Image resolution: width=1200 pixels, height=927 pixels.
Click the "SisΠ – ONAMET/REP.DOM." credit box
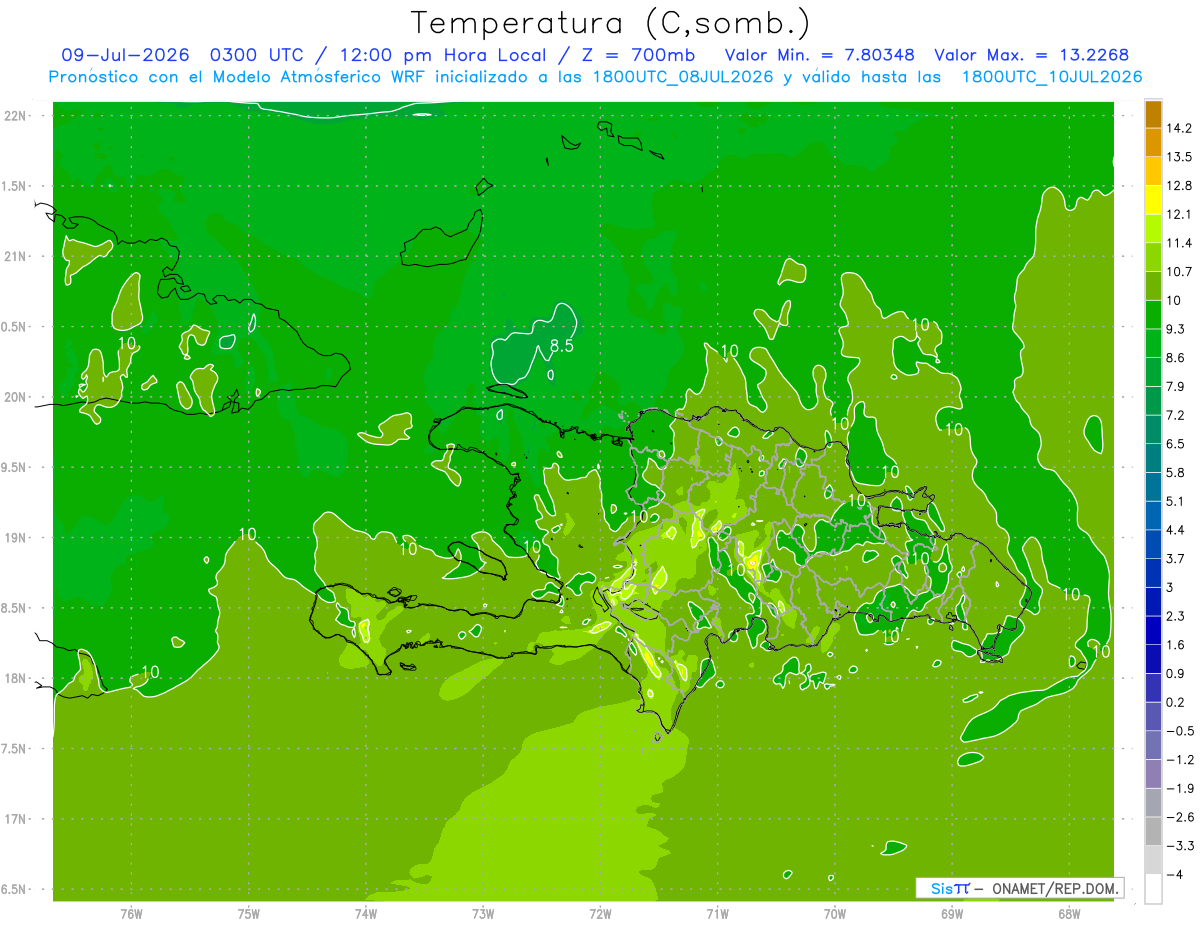[1020, 888]
